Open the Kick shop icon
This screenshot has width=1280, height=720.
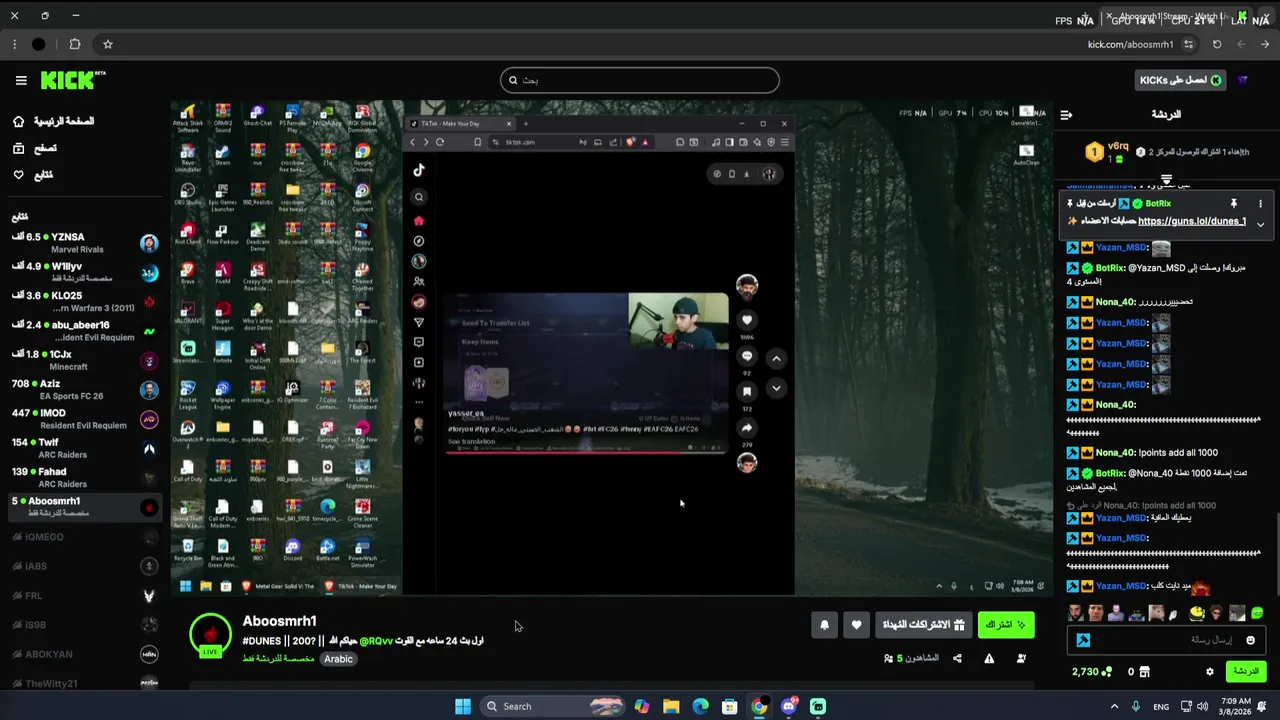coord(1145,672)
